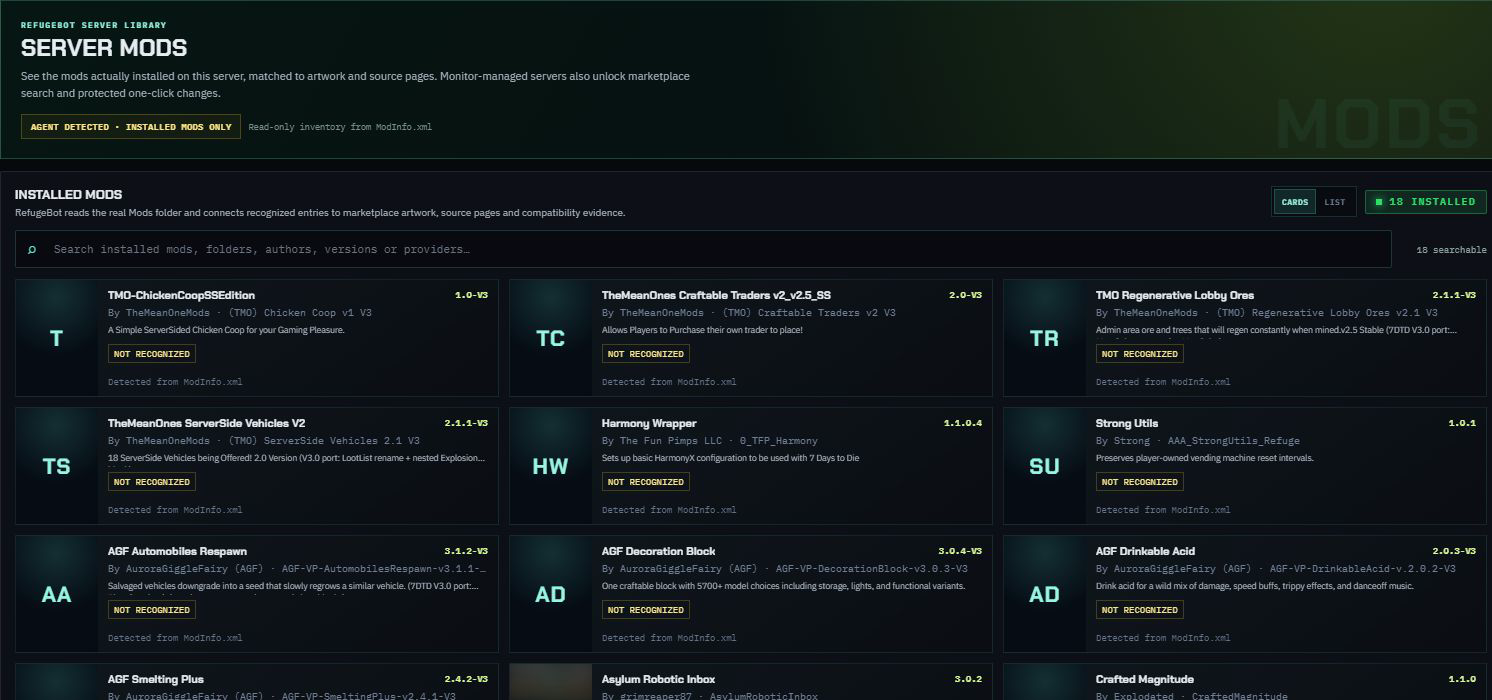Click the SU thumbnail of Strong Utils
1492x700 pixels.
coord(1045,466)
